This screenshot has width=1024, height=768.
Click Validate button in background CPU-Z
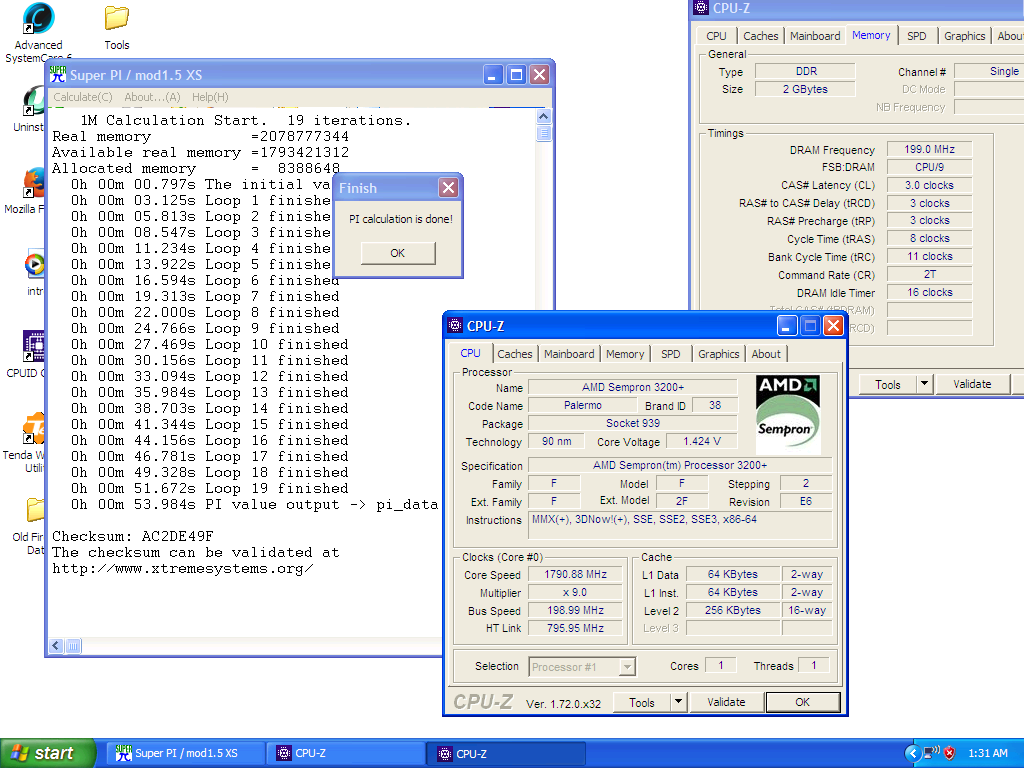[972, 384]
